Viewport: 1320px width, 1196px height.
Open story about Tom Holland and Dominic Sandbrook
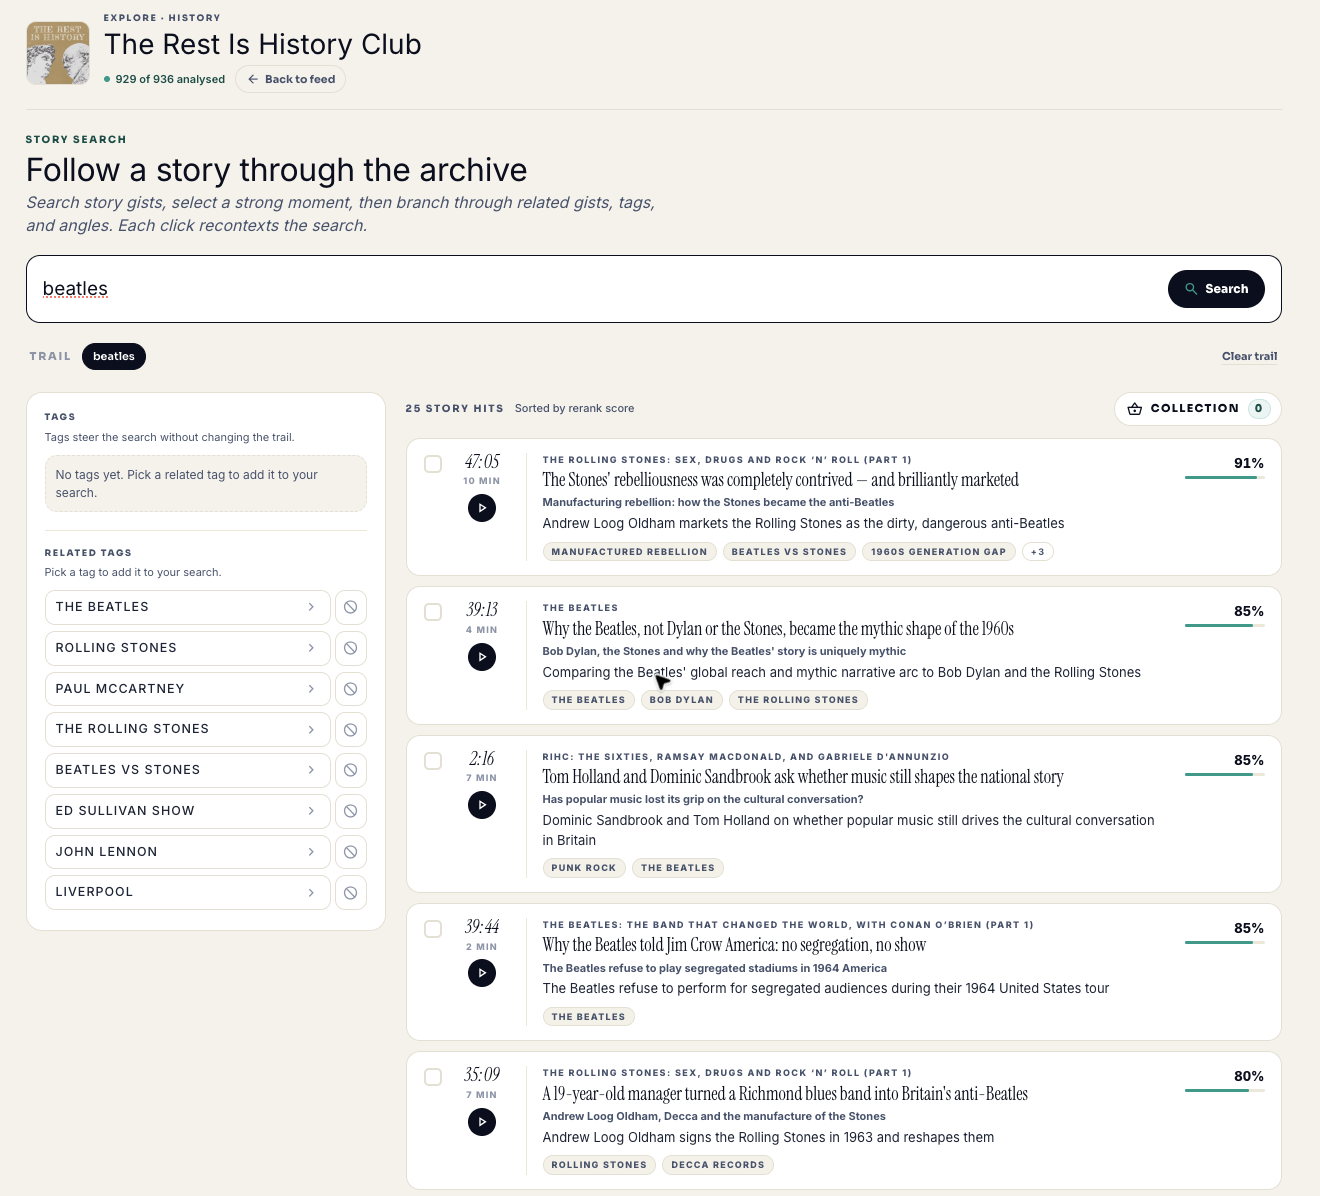click(x=803, y=777)
